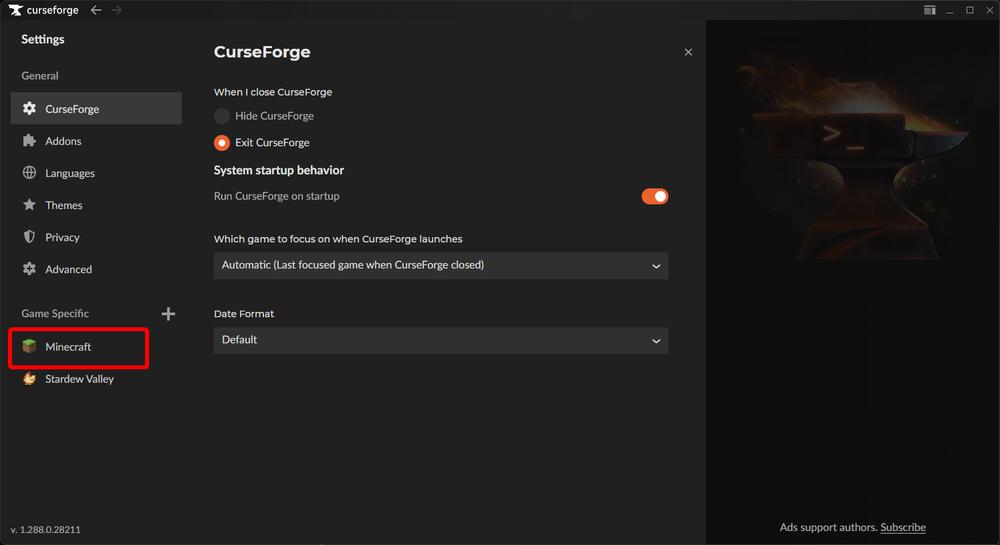Toggle the sidebar layout icon in title bar
Image resolution: width=1000 pixels, height=545 pixels.
pyautogui.click(x=930, y=10)
